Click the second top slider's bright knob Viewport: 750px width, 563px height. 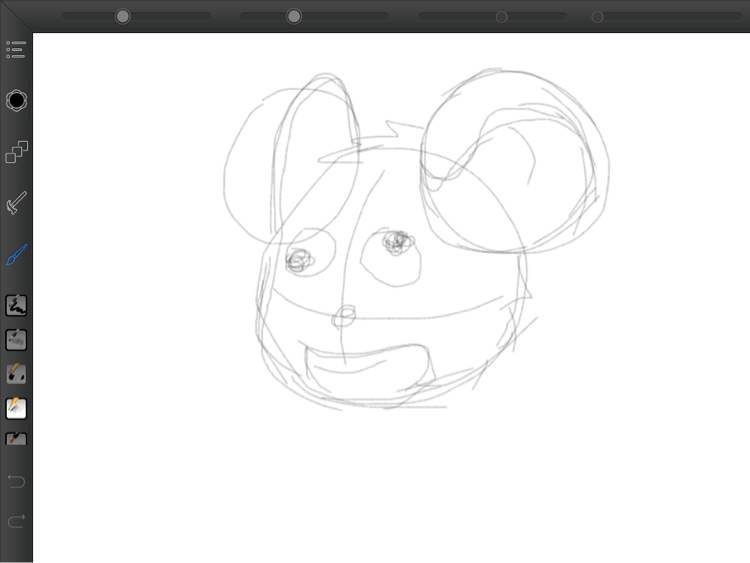pyautogui.click(x=294, y=17)
